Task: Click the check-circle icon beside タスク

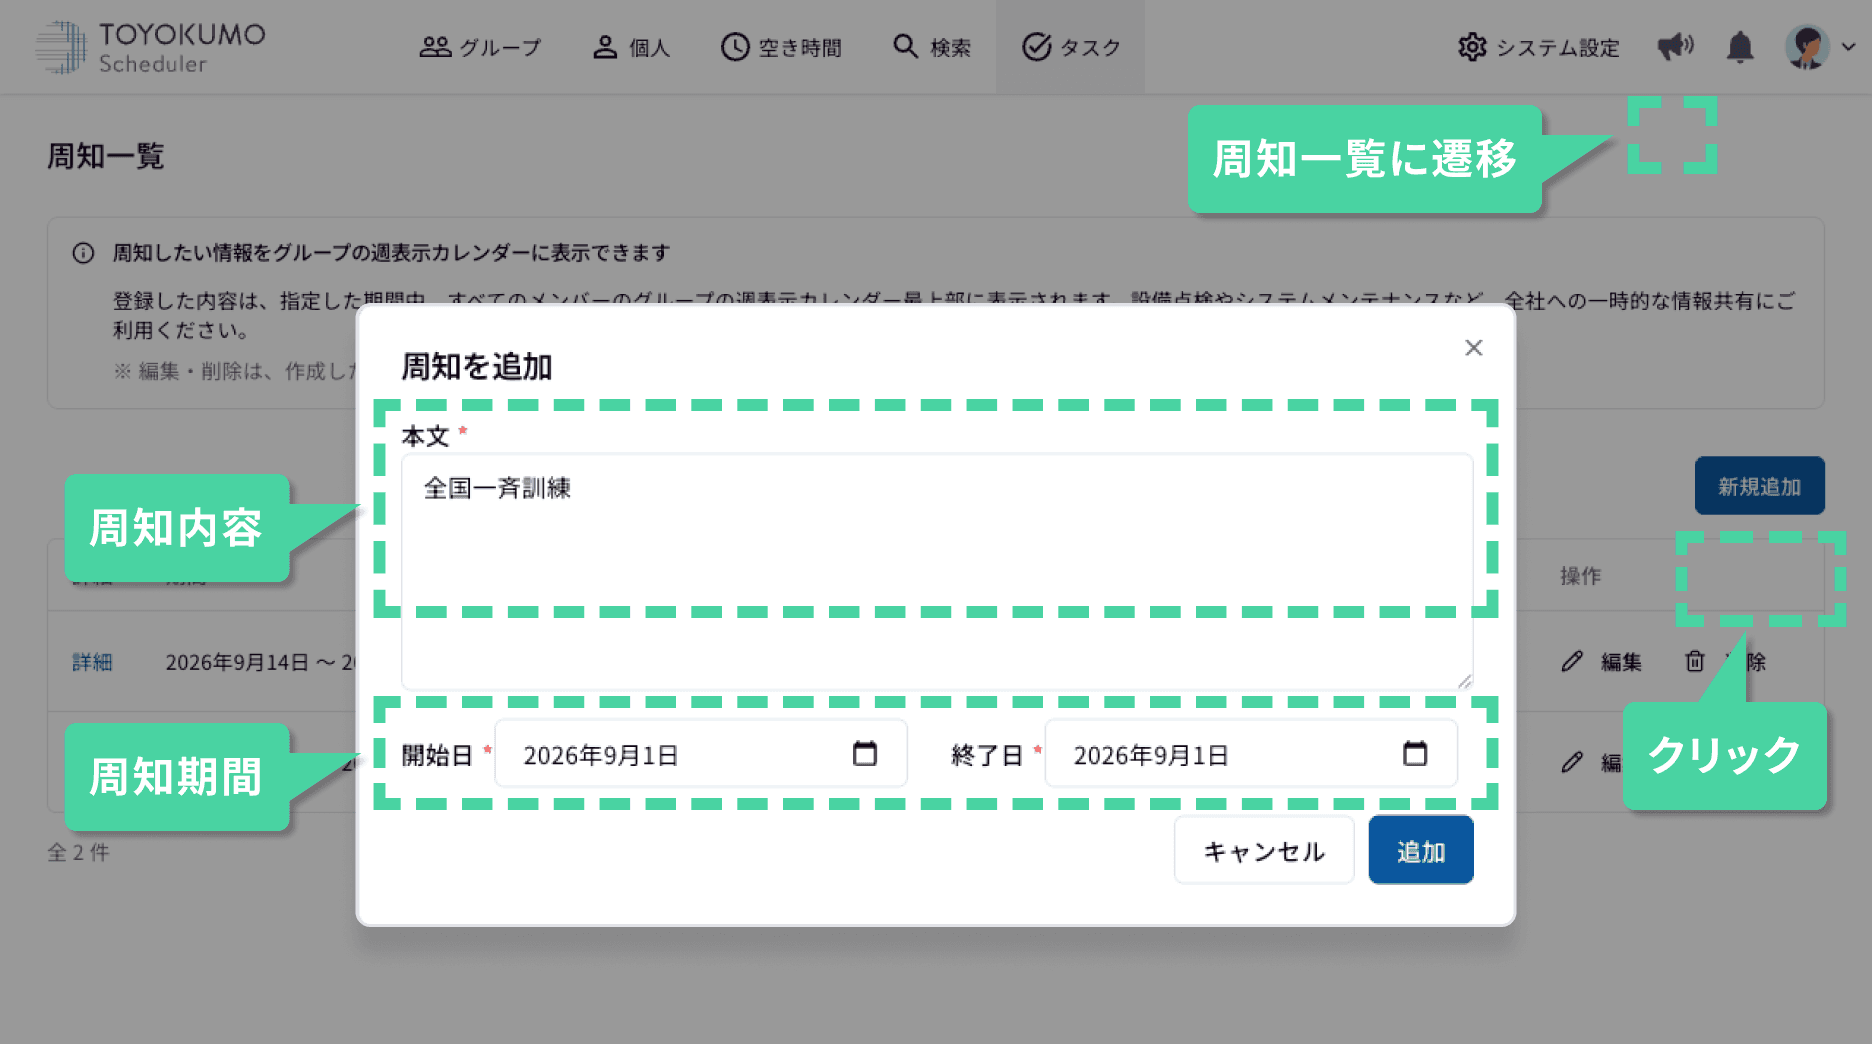Action: point(1037,47)
